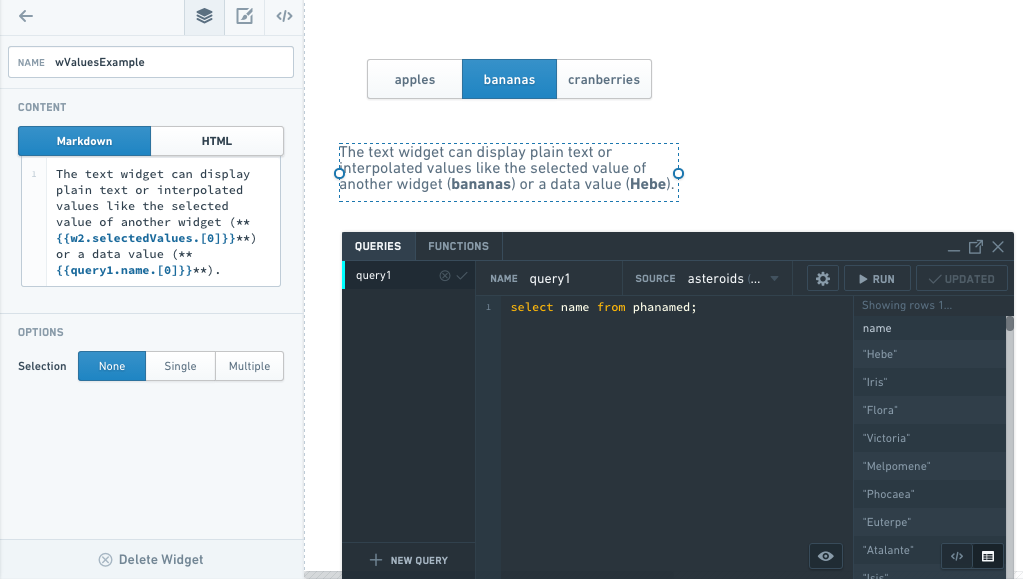1023x579 pixels.
Task: Open the code view icon in sidebar header
Action: click(x=284, y=16)
